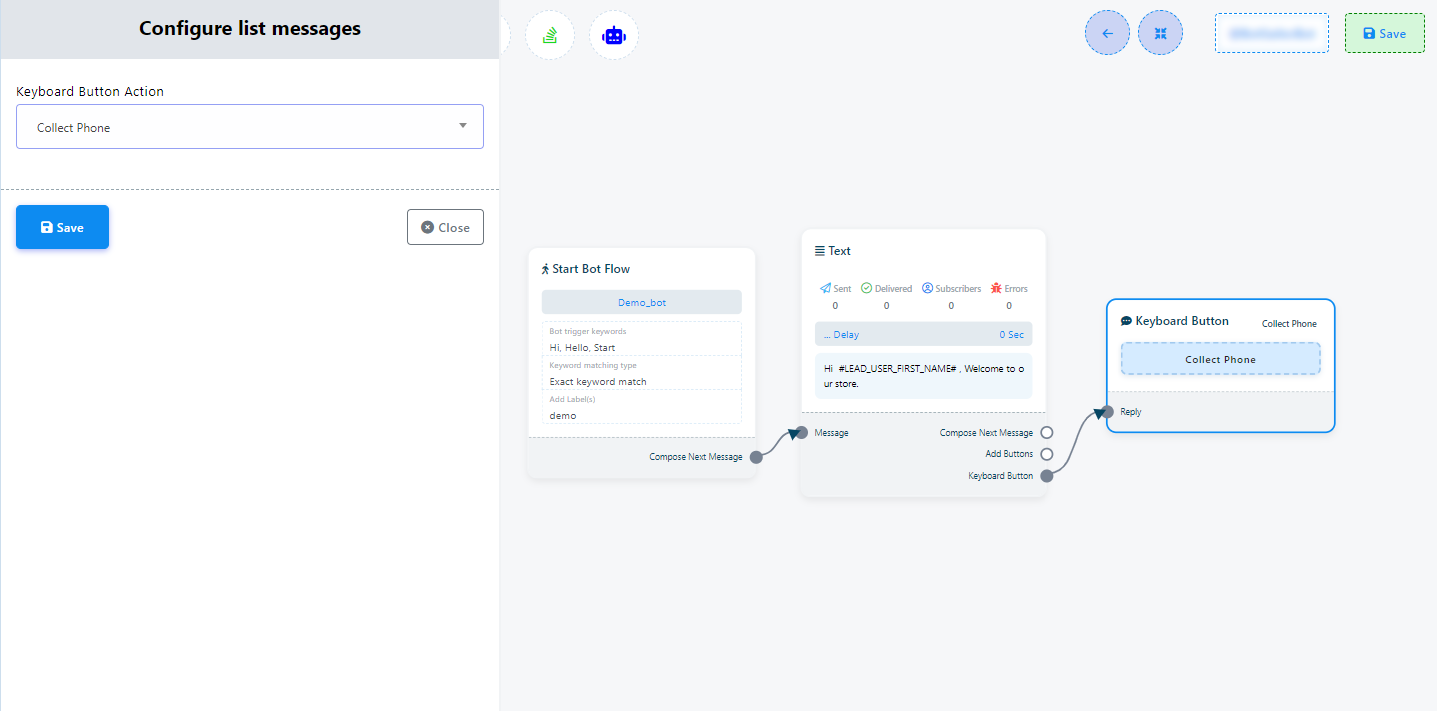Screen dimensions: 1437x711
Task: Click the Delivered checkmark icon
Action: (x=866, y=288)
